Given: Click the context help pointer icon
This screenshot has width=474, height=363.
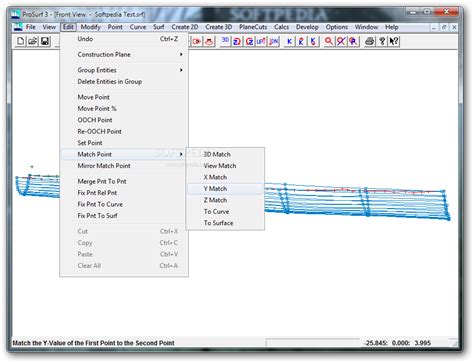Looking at the screenshot, I should [394, 41].
